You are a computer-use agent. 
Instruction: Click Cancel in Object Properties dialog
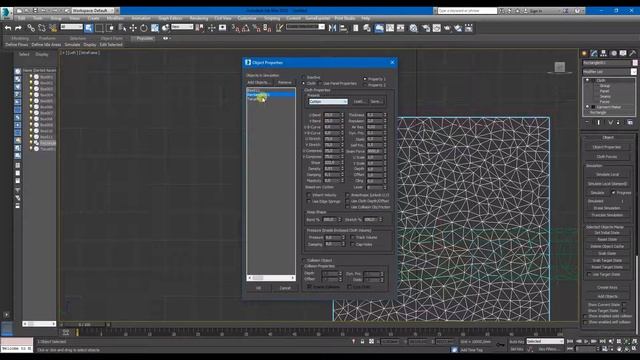[285, 288]
